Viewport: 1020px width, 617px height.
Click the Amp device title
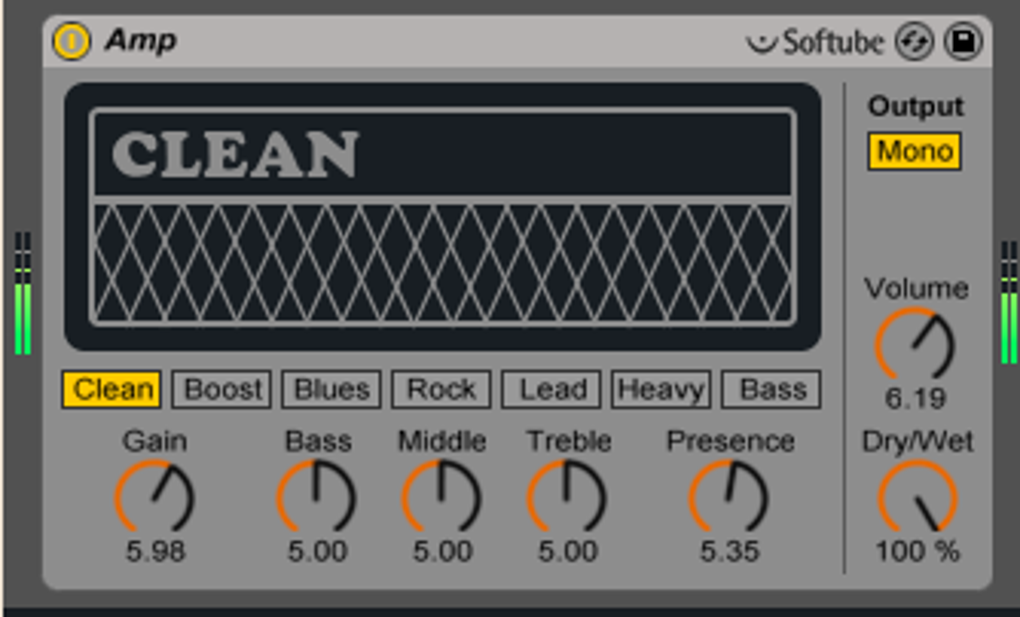point(141,40)
